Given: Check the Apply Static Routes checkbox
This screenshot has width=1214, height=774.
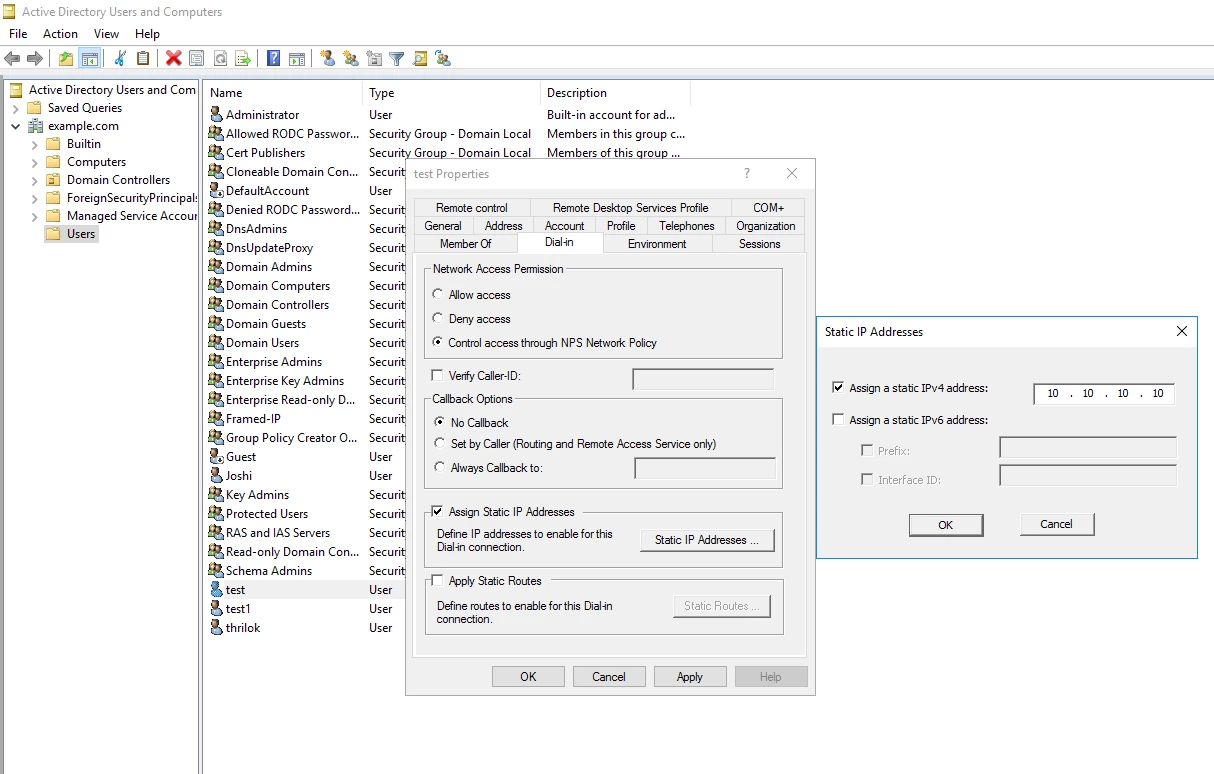Looking at the screenshot, I should [x=437, y=581].
